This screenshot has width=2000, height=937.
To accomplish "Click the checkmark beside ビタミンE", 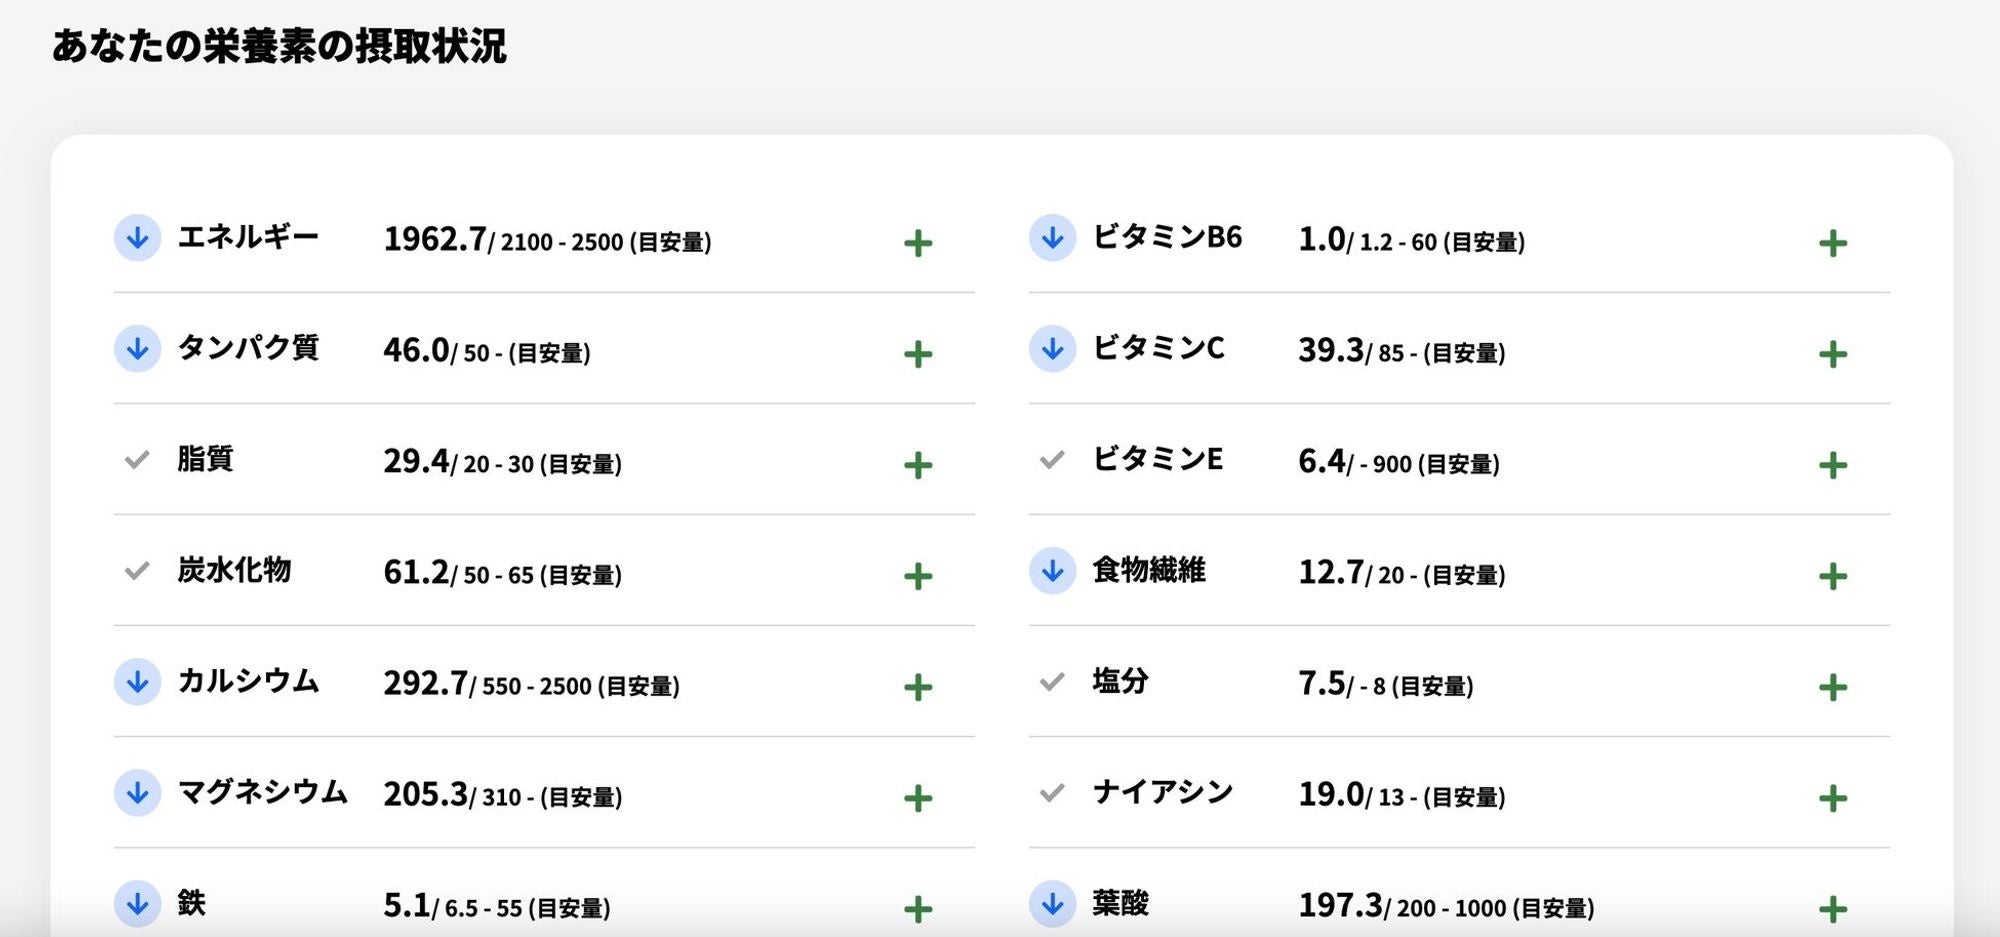I will (x=1052, y=460).
